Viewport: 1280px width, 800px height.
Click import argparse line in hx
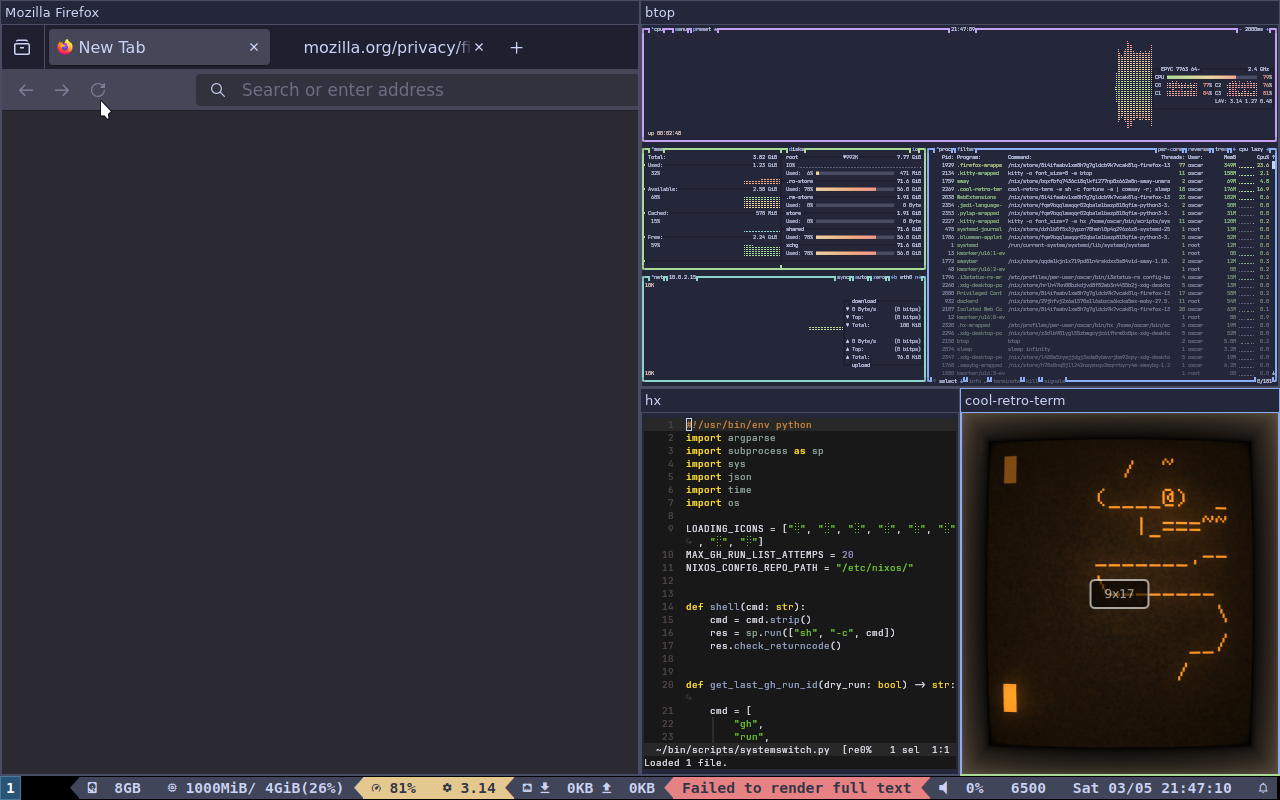pos(730,438)
